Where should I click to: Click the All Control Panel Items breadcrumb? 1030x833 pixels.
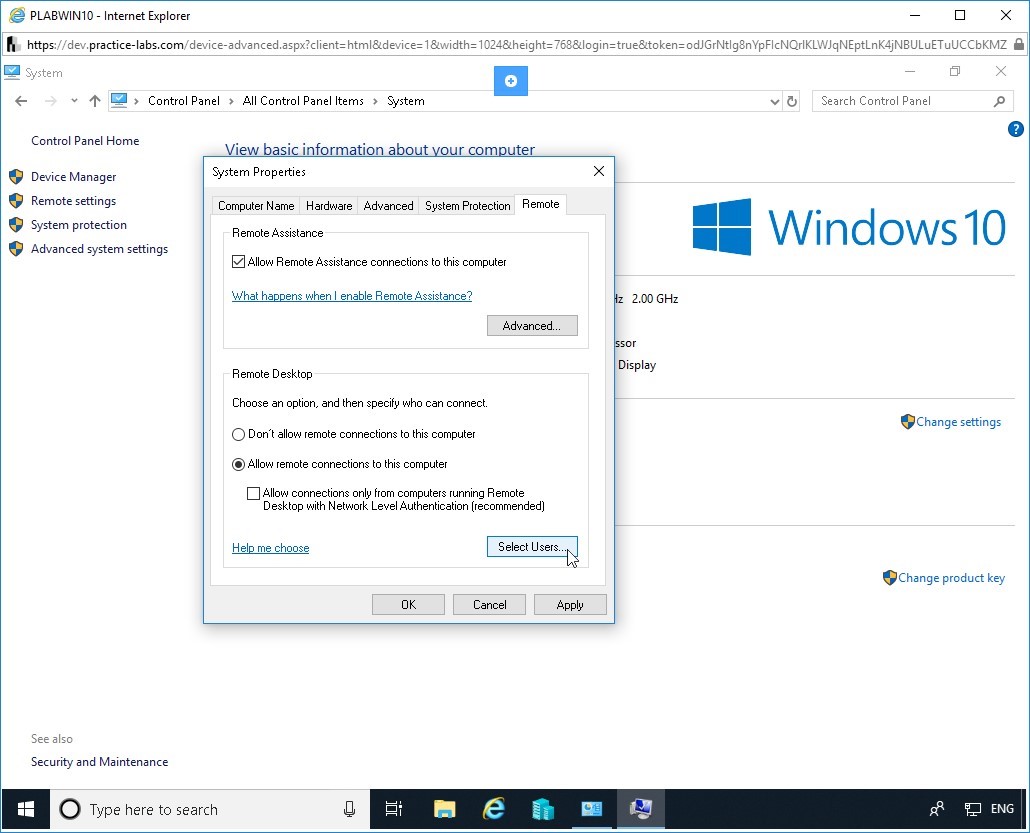[303, 101]
